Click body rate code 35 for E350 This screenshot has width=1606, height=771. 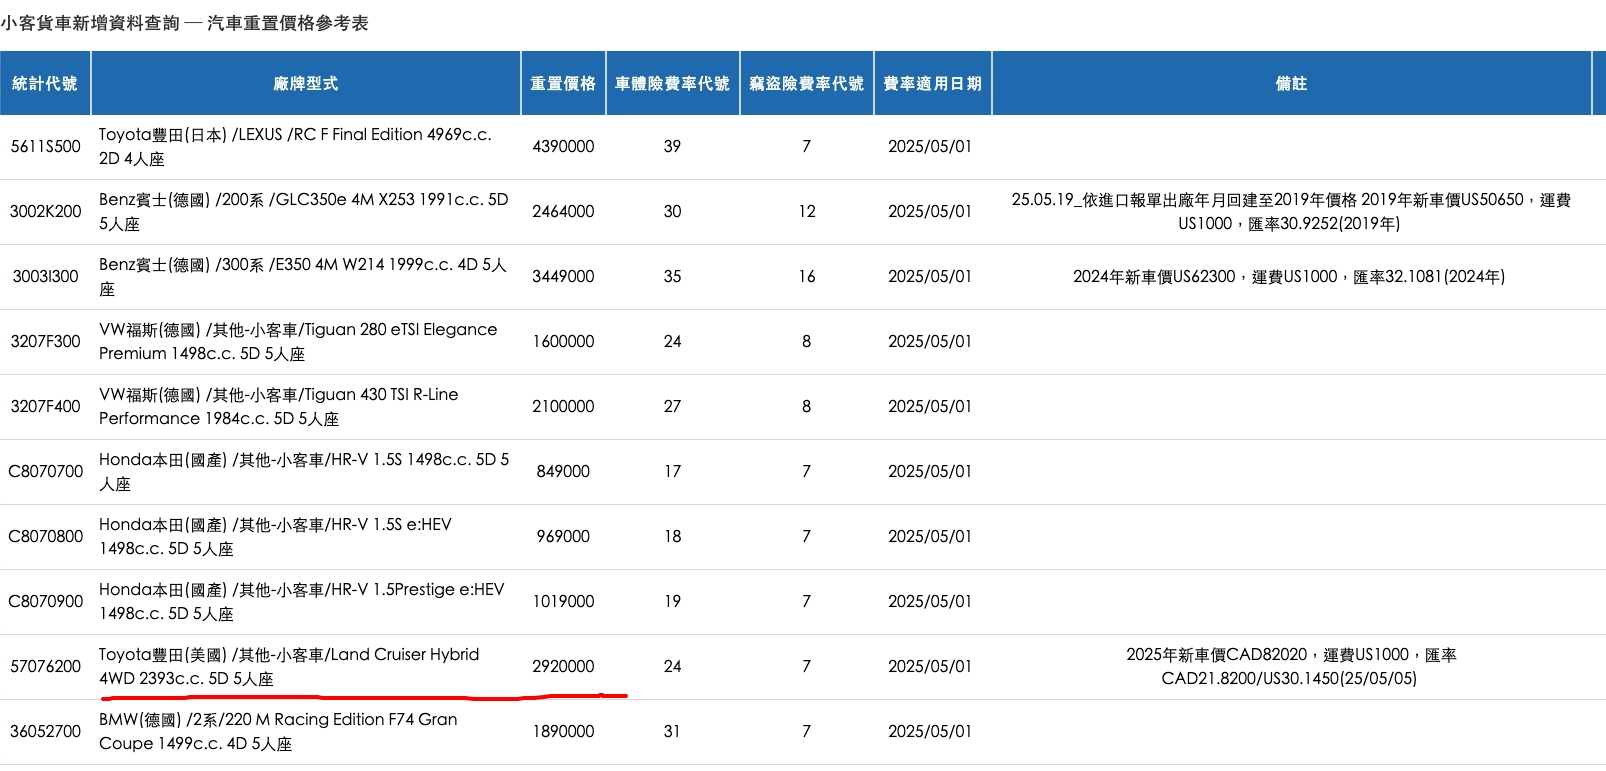[672, 276]
